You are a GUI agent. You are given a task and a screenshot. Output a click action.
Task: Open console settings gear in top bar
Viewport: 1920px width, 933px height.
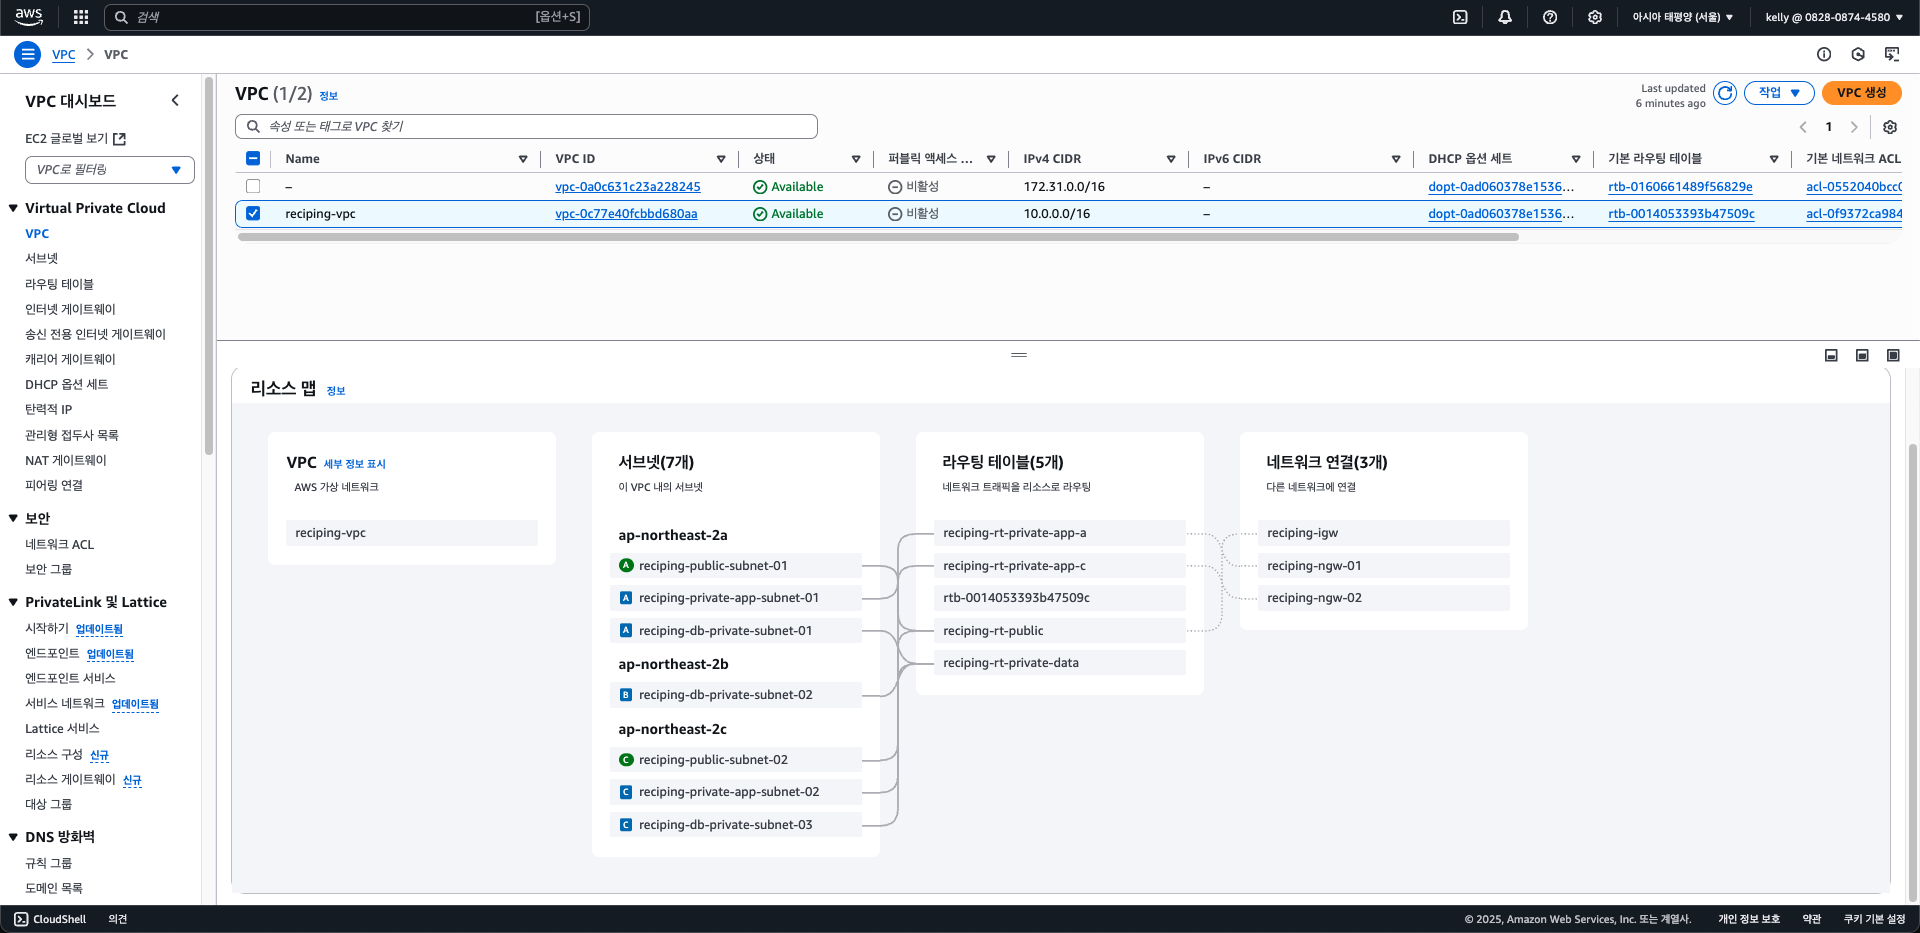point(1595,17)
